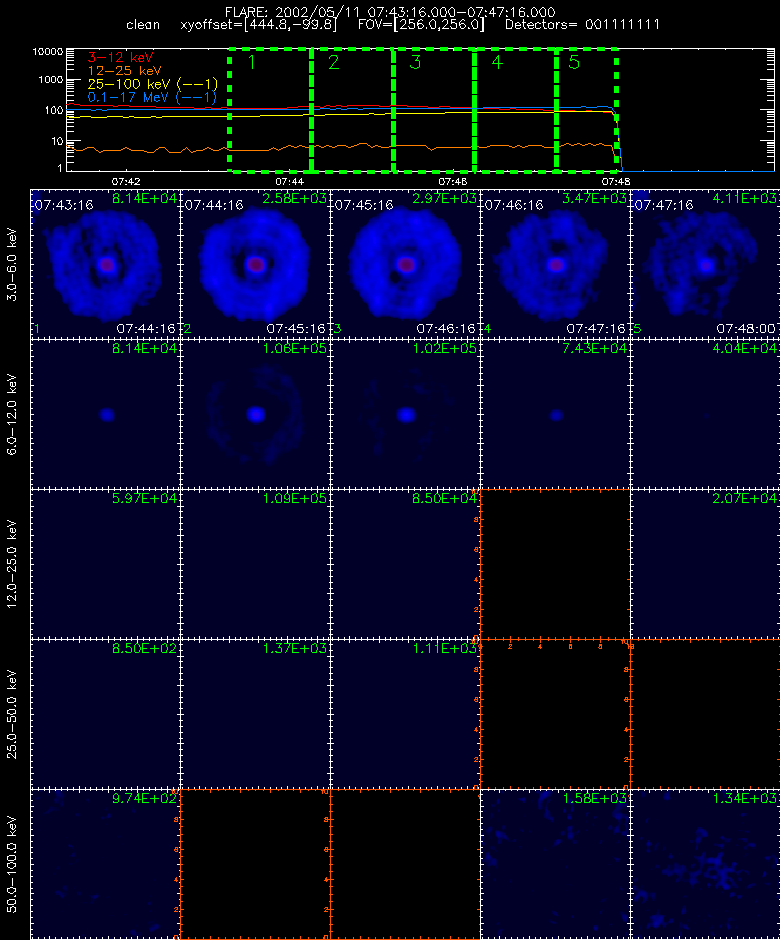Image resolution: width=780 pixels, height=940 pixels.
Task: Click the 1.37E+03 peak value
Action: [x=294, y=648]
